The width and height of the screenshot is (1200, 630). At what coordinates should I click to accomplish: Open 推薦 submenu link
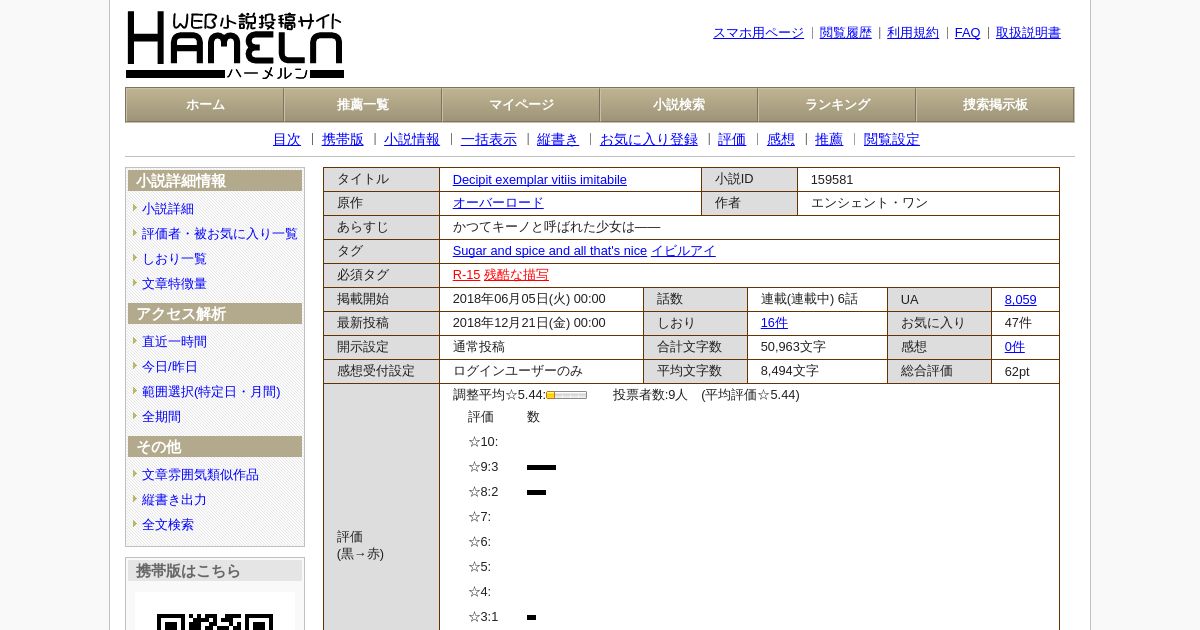[829, 140]
